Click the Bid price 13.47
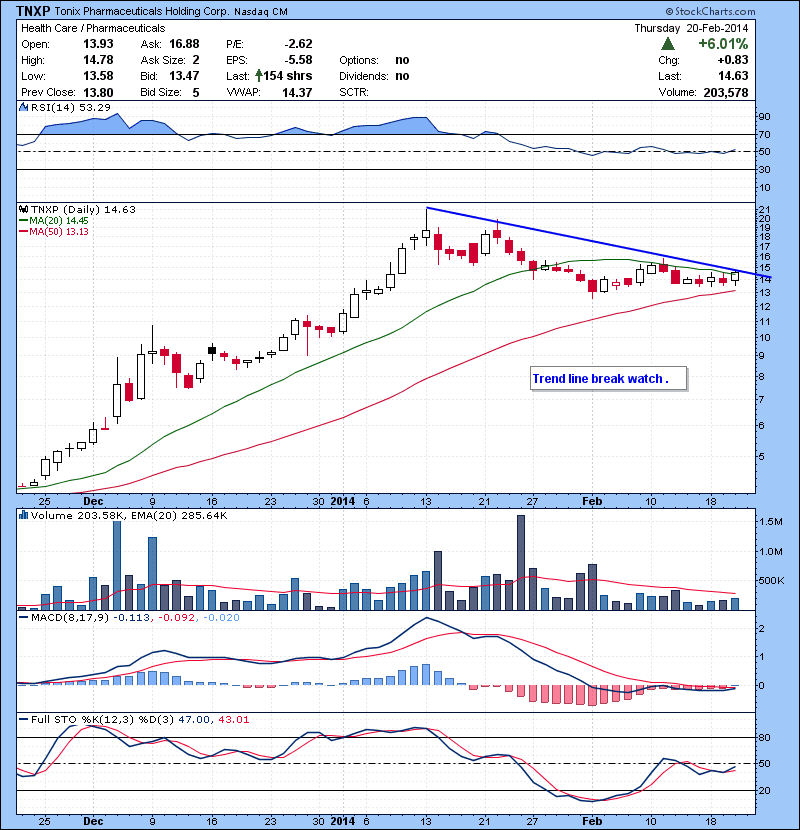 [184, 76]
